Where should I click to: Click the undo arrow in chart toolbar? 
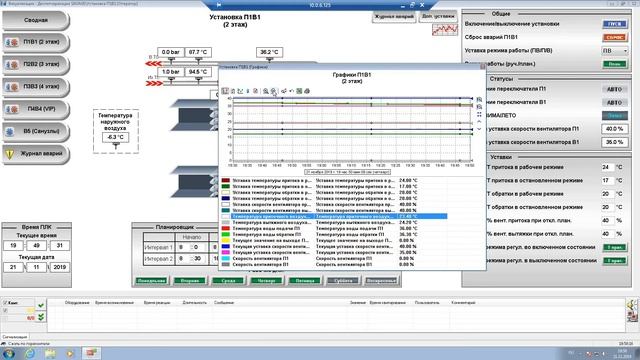291,91
